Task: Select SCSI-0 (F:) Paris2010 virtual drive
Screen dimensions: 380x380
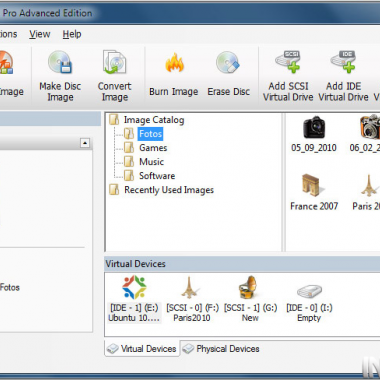Action: (192, 299)
